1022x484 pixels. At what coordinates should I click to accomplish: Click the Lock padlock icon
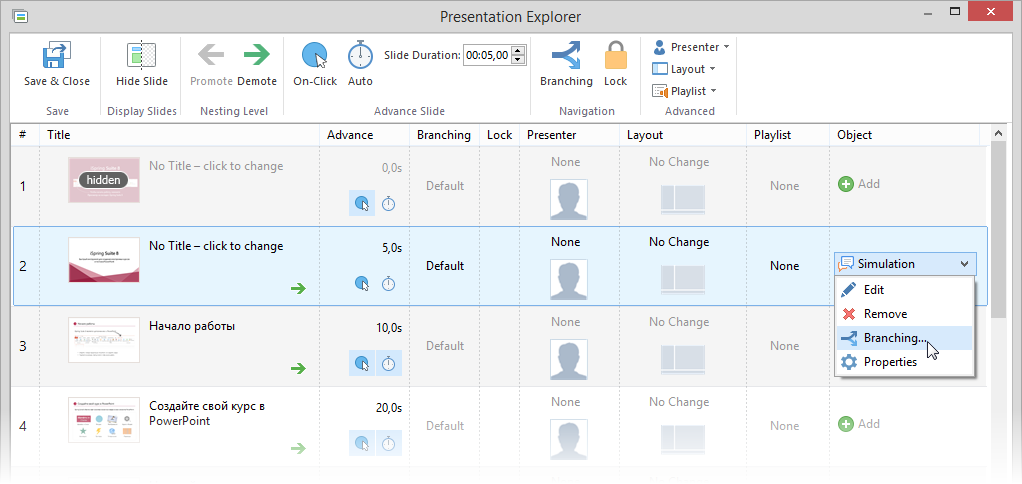[615, 55]
